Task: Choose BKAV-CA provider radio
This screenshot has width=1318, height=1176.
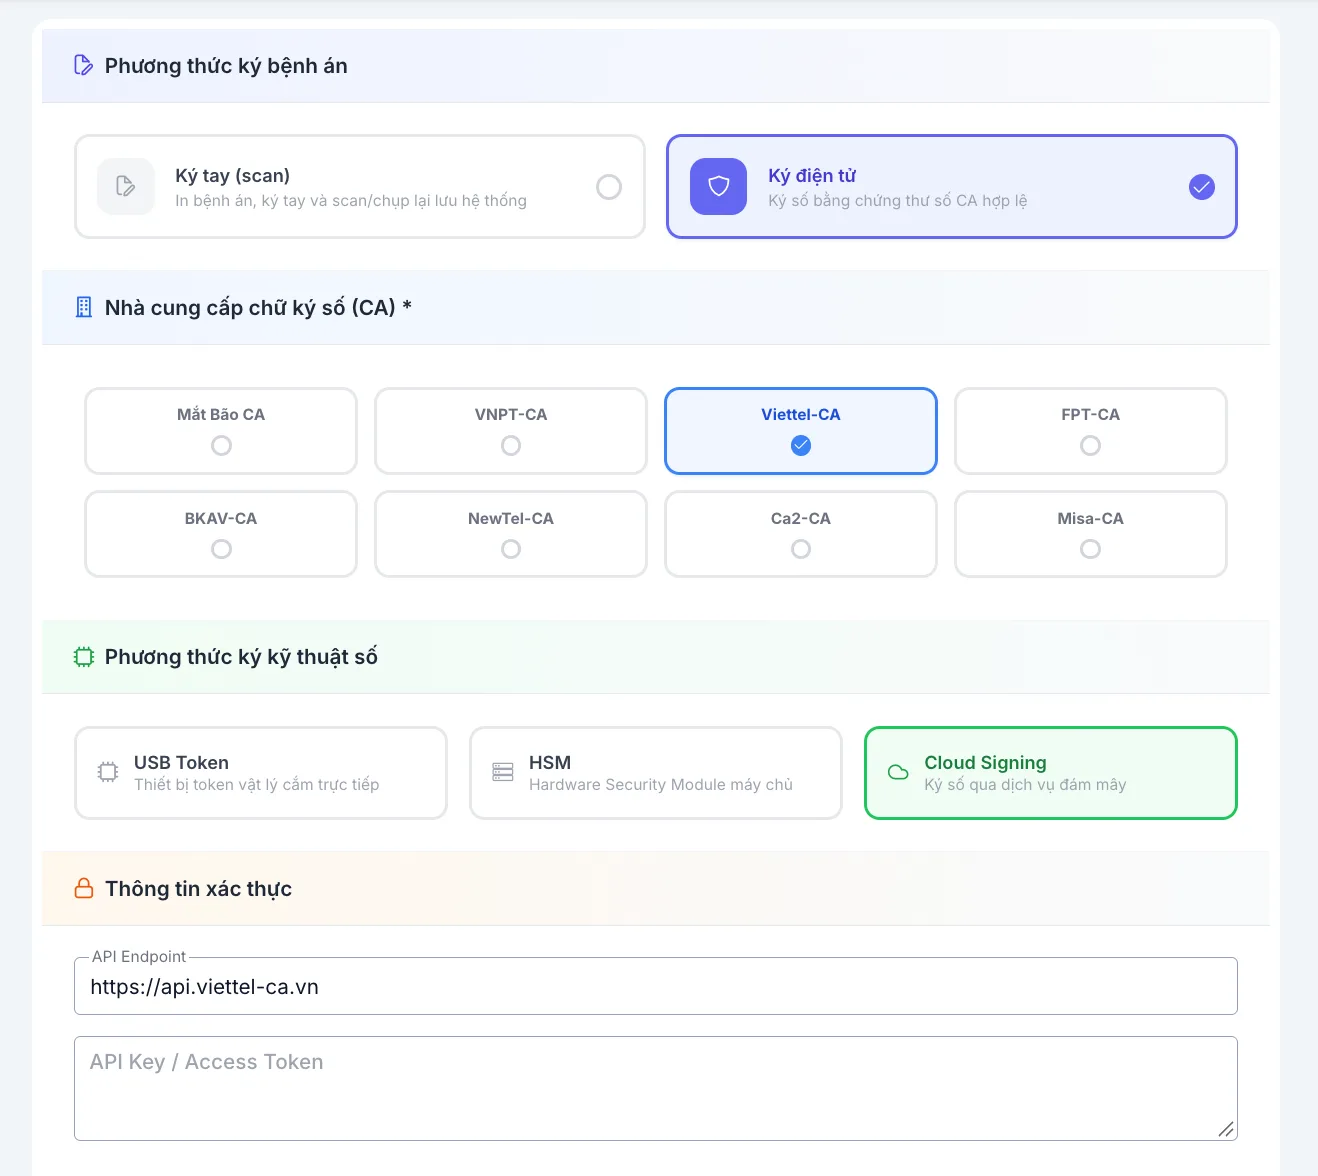Action: (221, 549)
